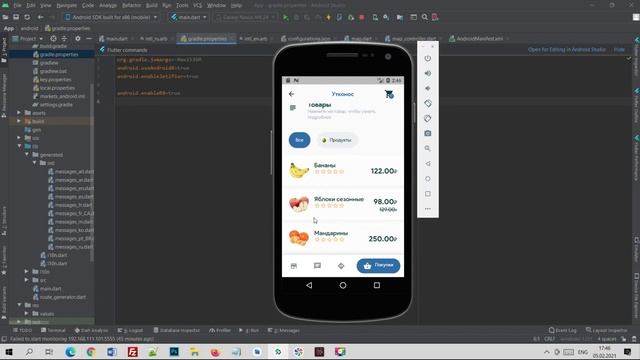
Task: Open emulator extended controls three dots
Action: point(427,209)
